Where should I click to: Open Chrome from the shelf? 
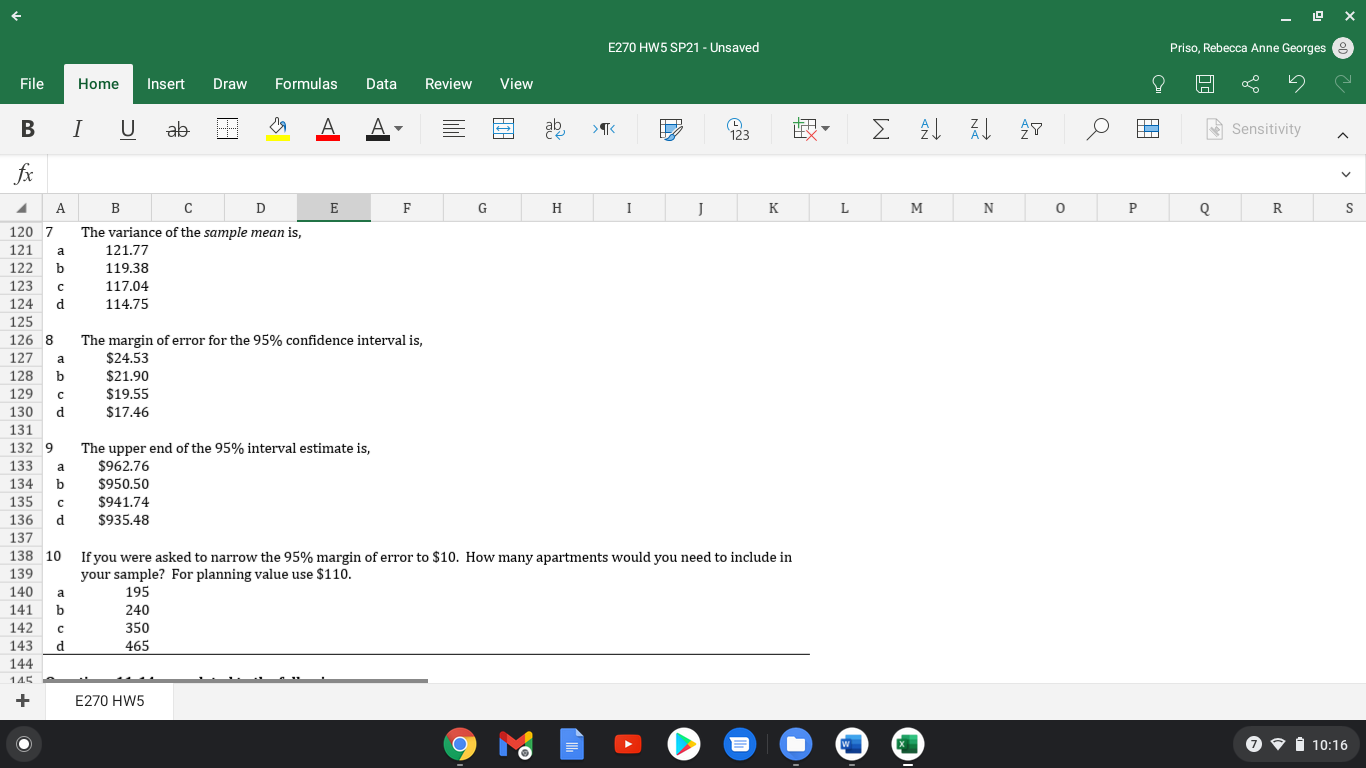pos(460,745)
